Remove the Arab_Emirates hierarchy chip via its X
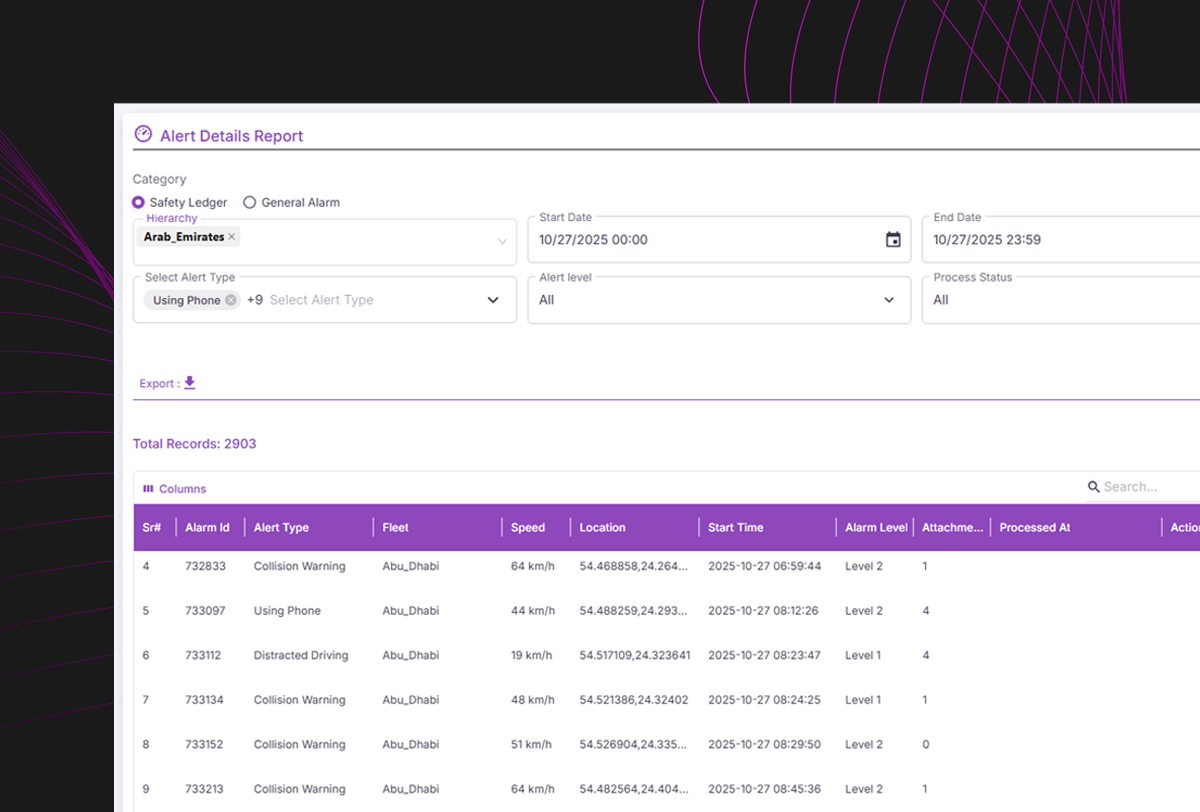 click(x=230, y=236)
